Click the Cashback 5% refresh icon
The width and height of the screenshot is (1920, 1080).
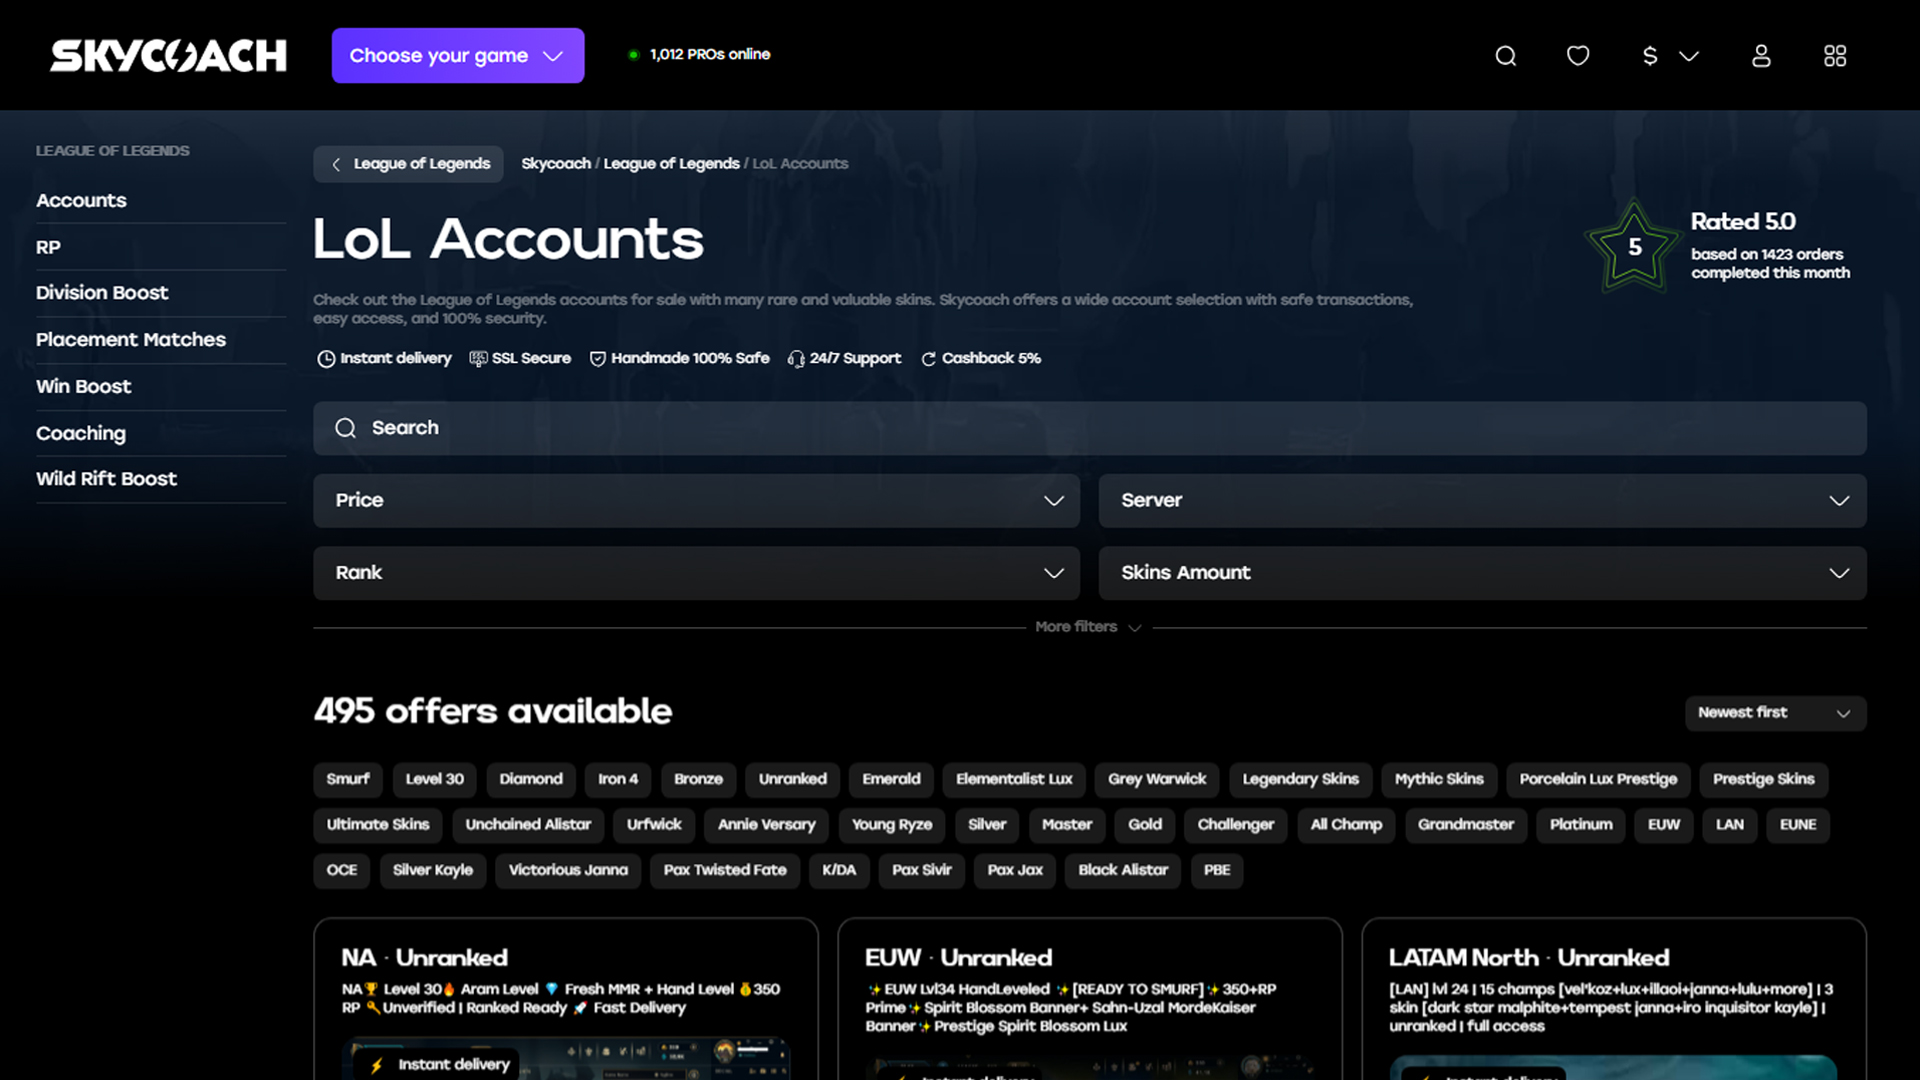(x=929, y=358)
